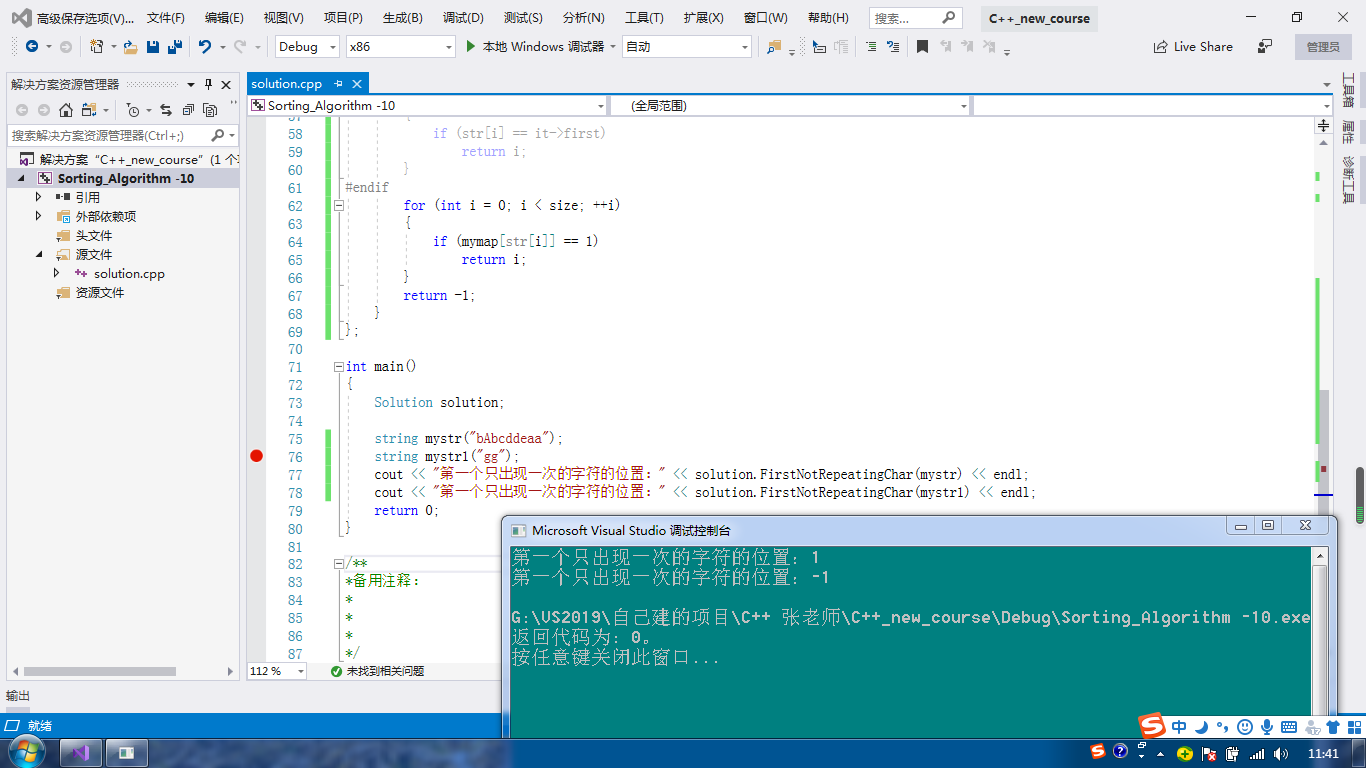The image size is (1366, 768).
Task: Open the 文件(F) menu
Action: pyautogui.click(x=166, y=18)
